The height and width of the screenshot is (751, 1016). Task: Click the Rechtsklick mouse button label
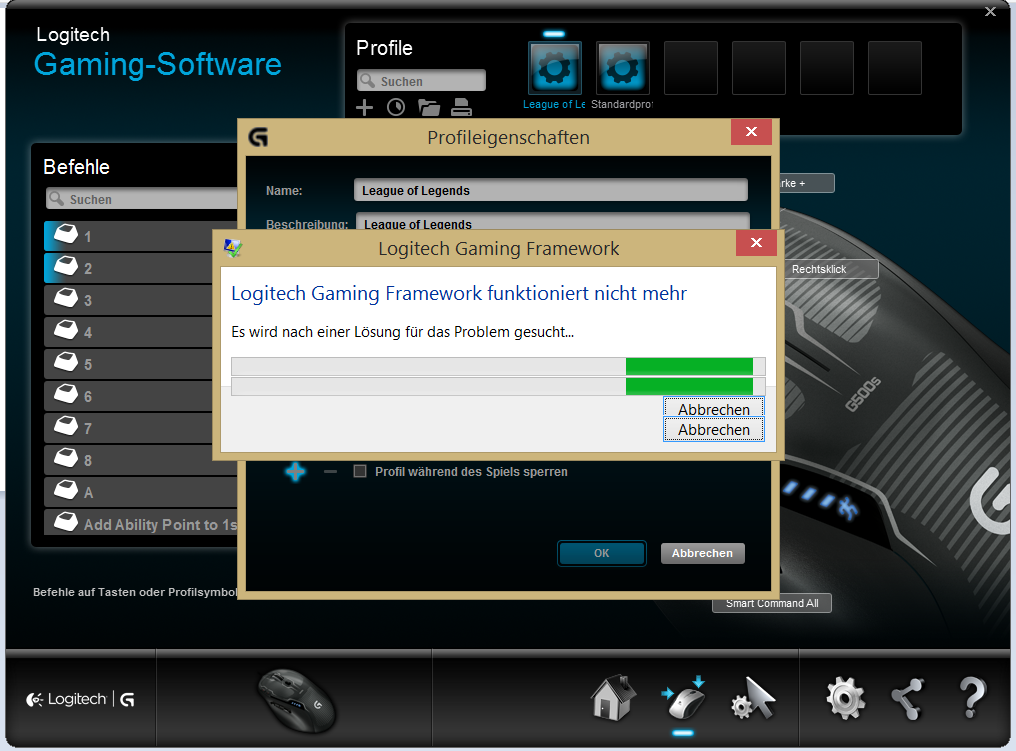point(831,269)
